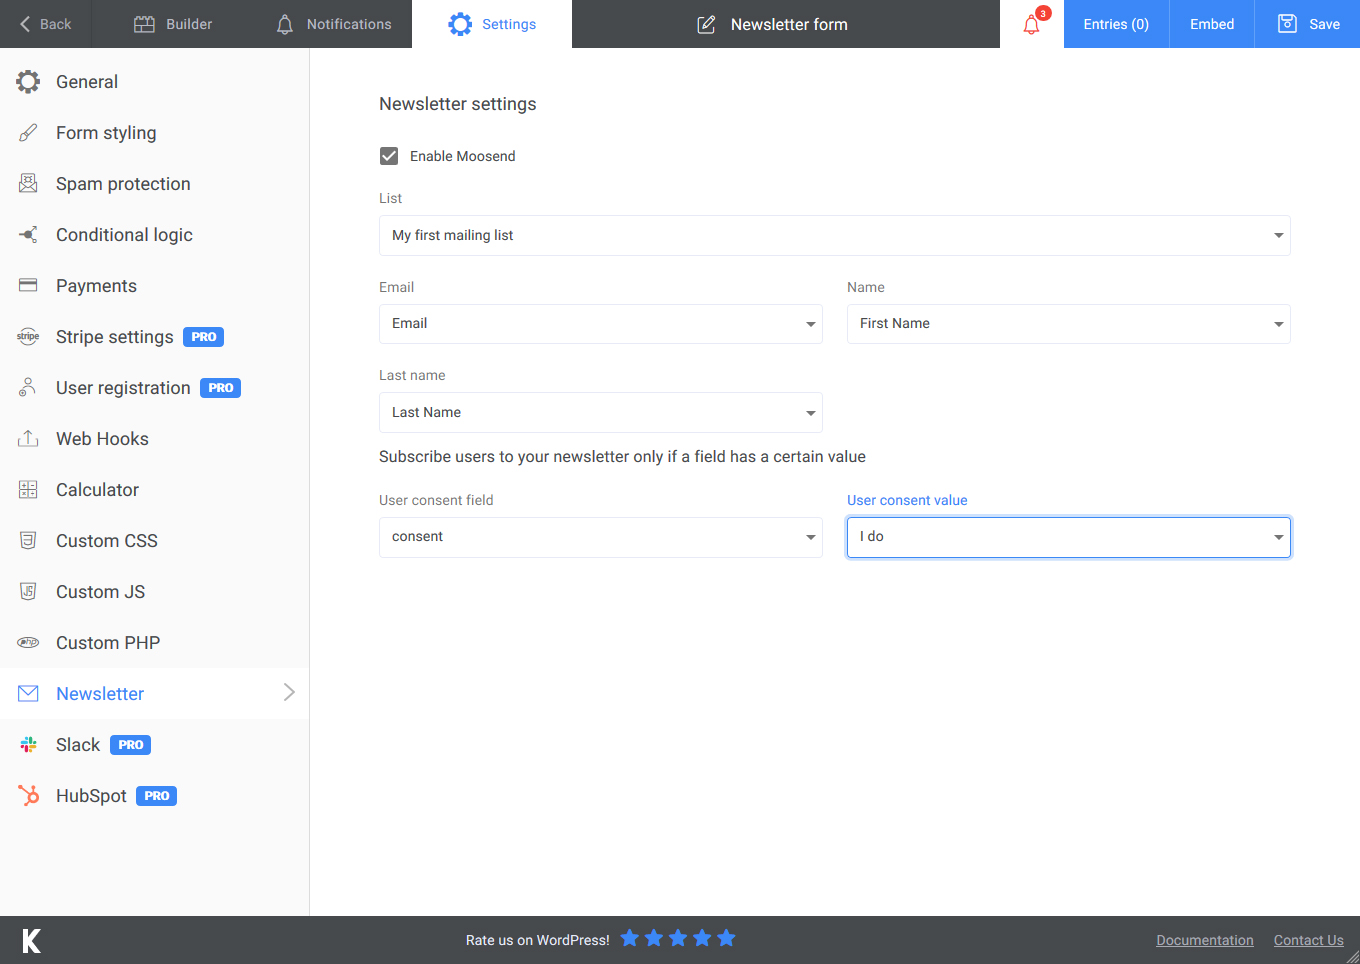This screenshot has height=964, width=1360.
Task: Click the Custom JS shield icon
Action: point(28,592)
